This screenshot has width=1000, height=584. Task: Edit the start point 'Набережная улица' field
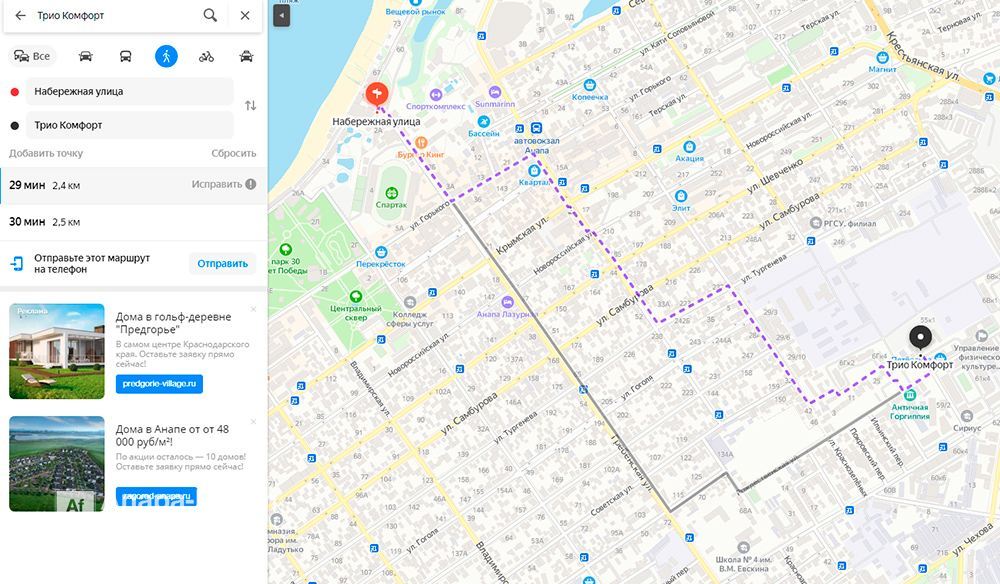pyautogui.click(x=129, y=91)
